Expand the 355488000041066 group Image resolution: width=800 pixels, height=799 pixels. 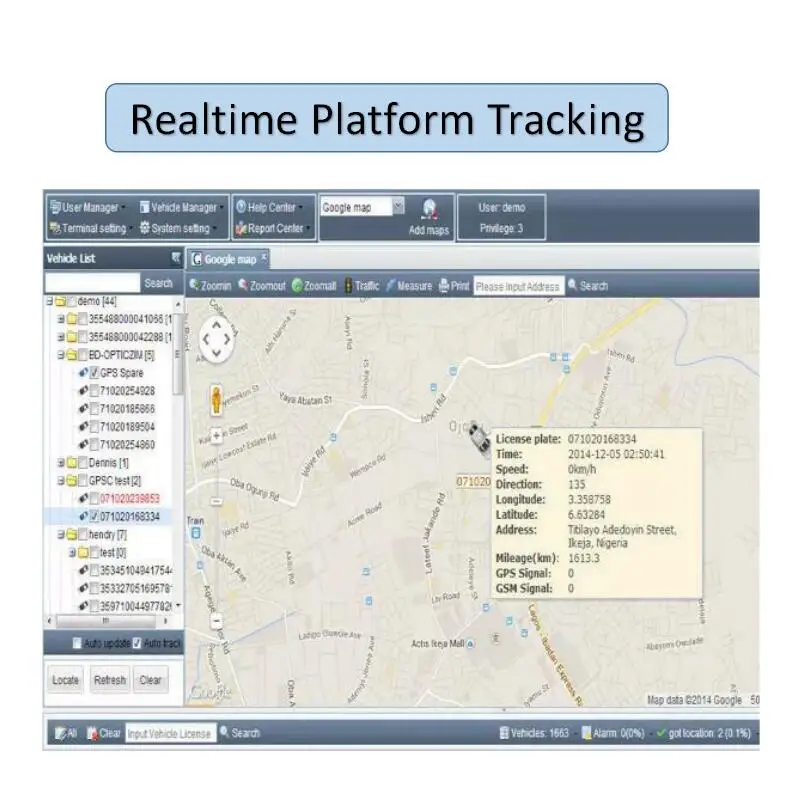pos(61,319)
